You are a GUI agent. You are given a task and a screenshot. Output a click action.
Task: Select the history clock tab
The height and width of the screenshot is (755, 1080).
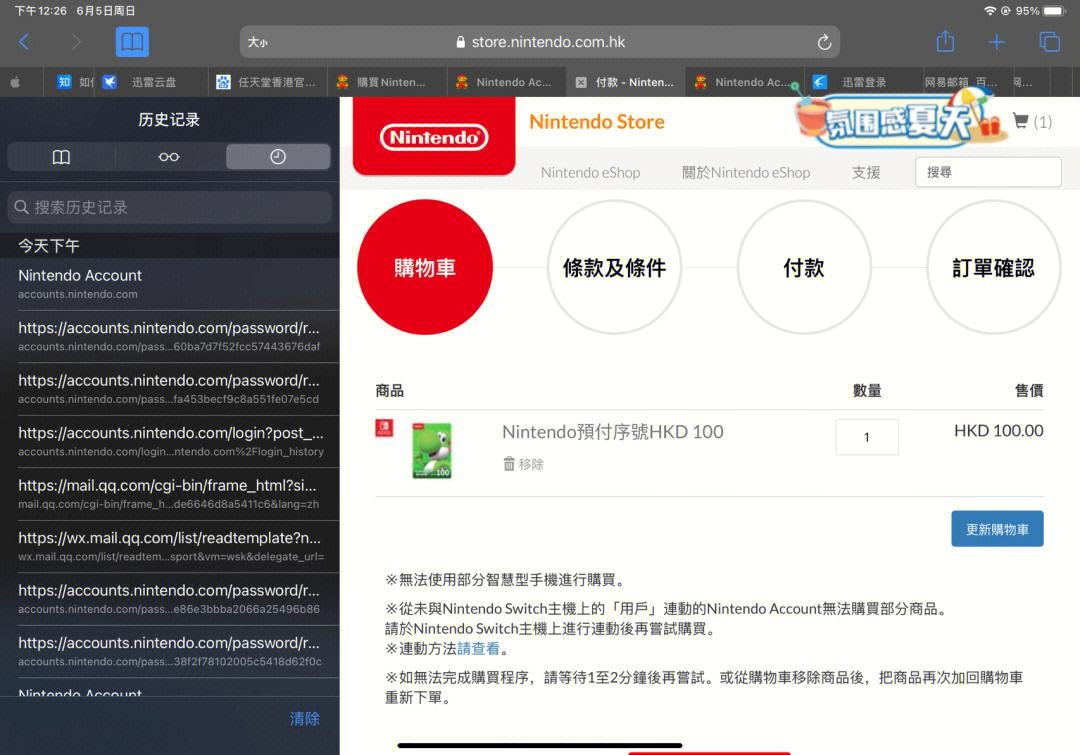(278, 157)
